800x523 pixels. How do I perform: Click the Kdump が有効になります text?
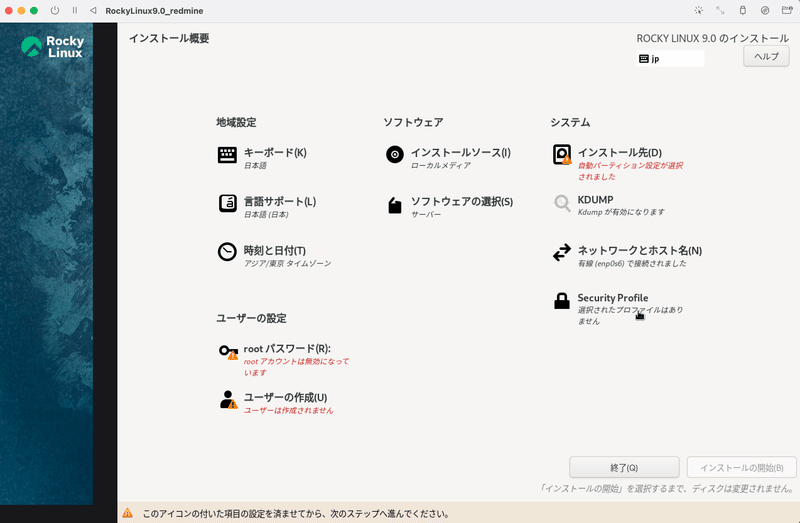[621, 212]
